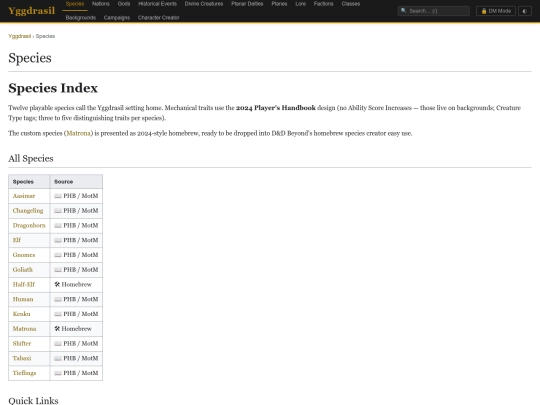Click the book icon in Gnomes row
The height and width of the screenshot is (405, 540).
[x=58, y=255]
